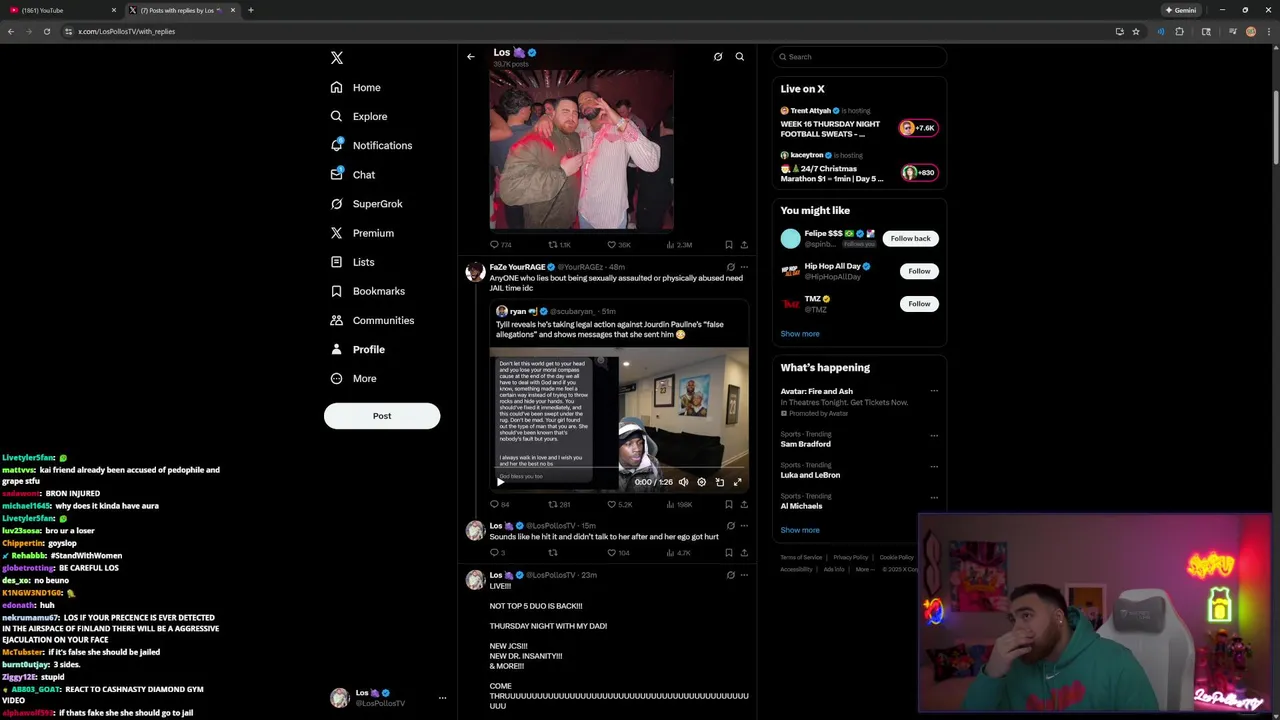
Task: Play the quoted video from ryan
Action: coord(500,482)
